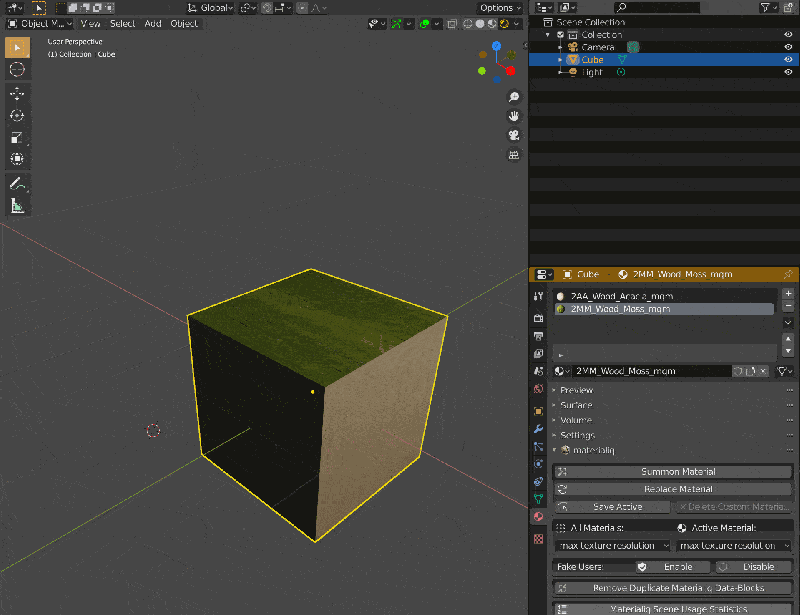
Task: Select 2AA_Wood_Acacia_mqm material slot
Action: click(664, 296)
